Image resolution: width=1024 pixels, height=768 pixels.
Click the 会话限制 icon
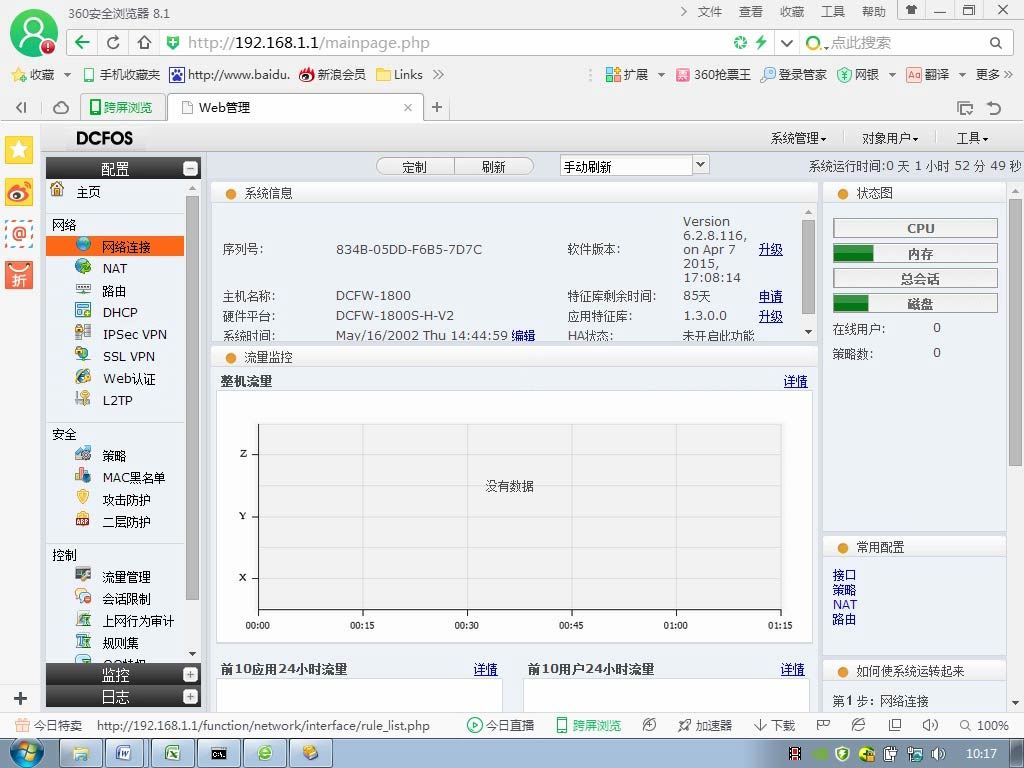(x=83, y=596)
